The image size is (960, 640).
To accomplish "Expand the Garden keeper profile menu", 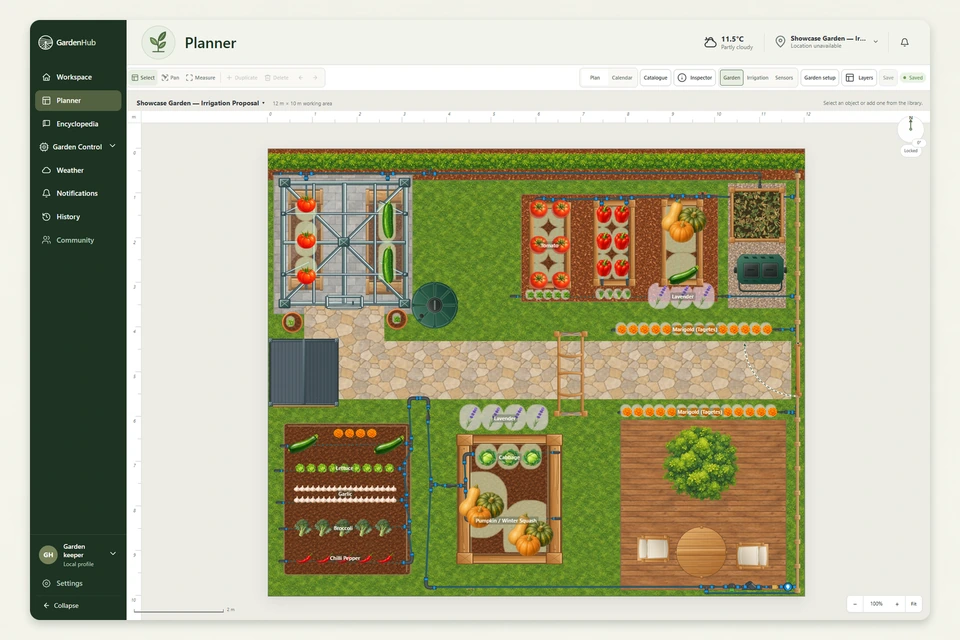I will point(113,554).
